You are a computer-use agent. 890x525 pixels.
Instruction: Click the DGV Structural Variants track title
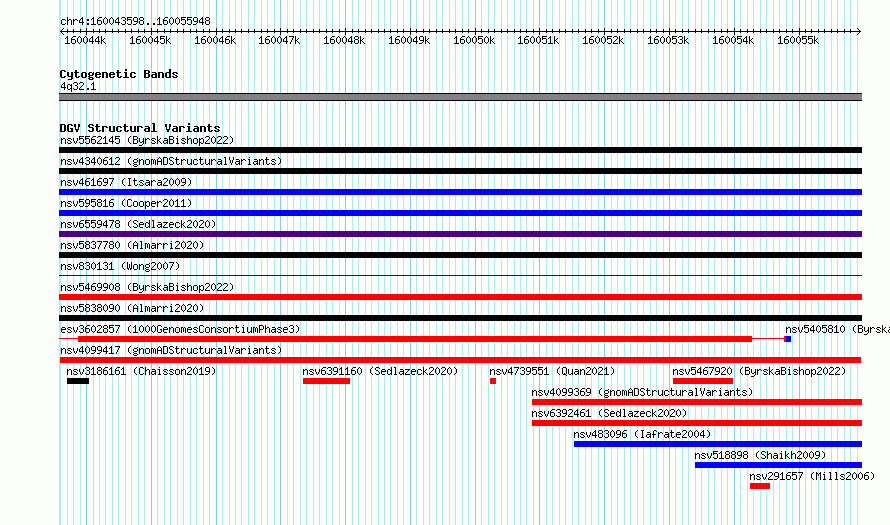click(x=140, y=128)
